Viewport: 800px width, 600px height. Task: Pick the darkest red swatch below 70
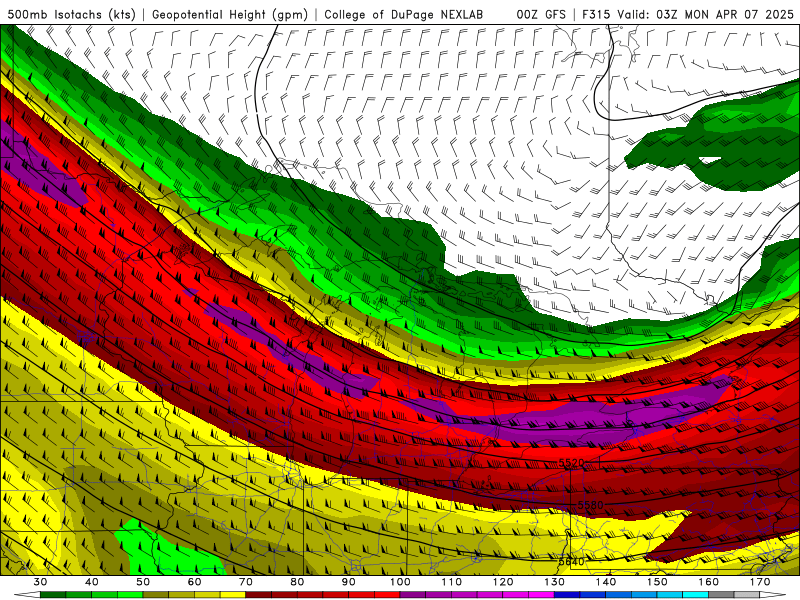(x=259, y=595)
